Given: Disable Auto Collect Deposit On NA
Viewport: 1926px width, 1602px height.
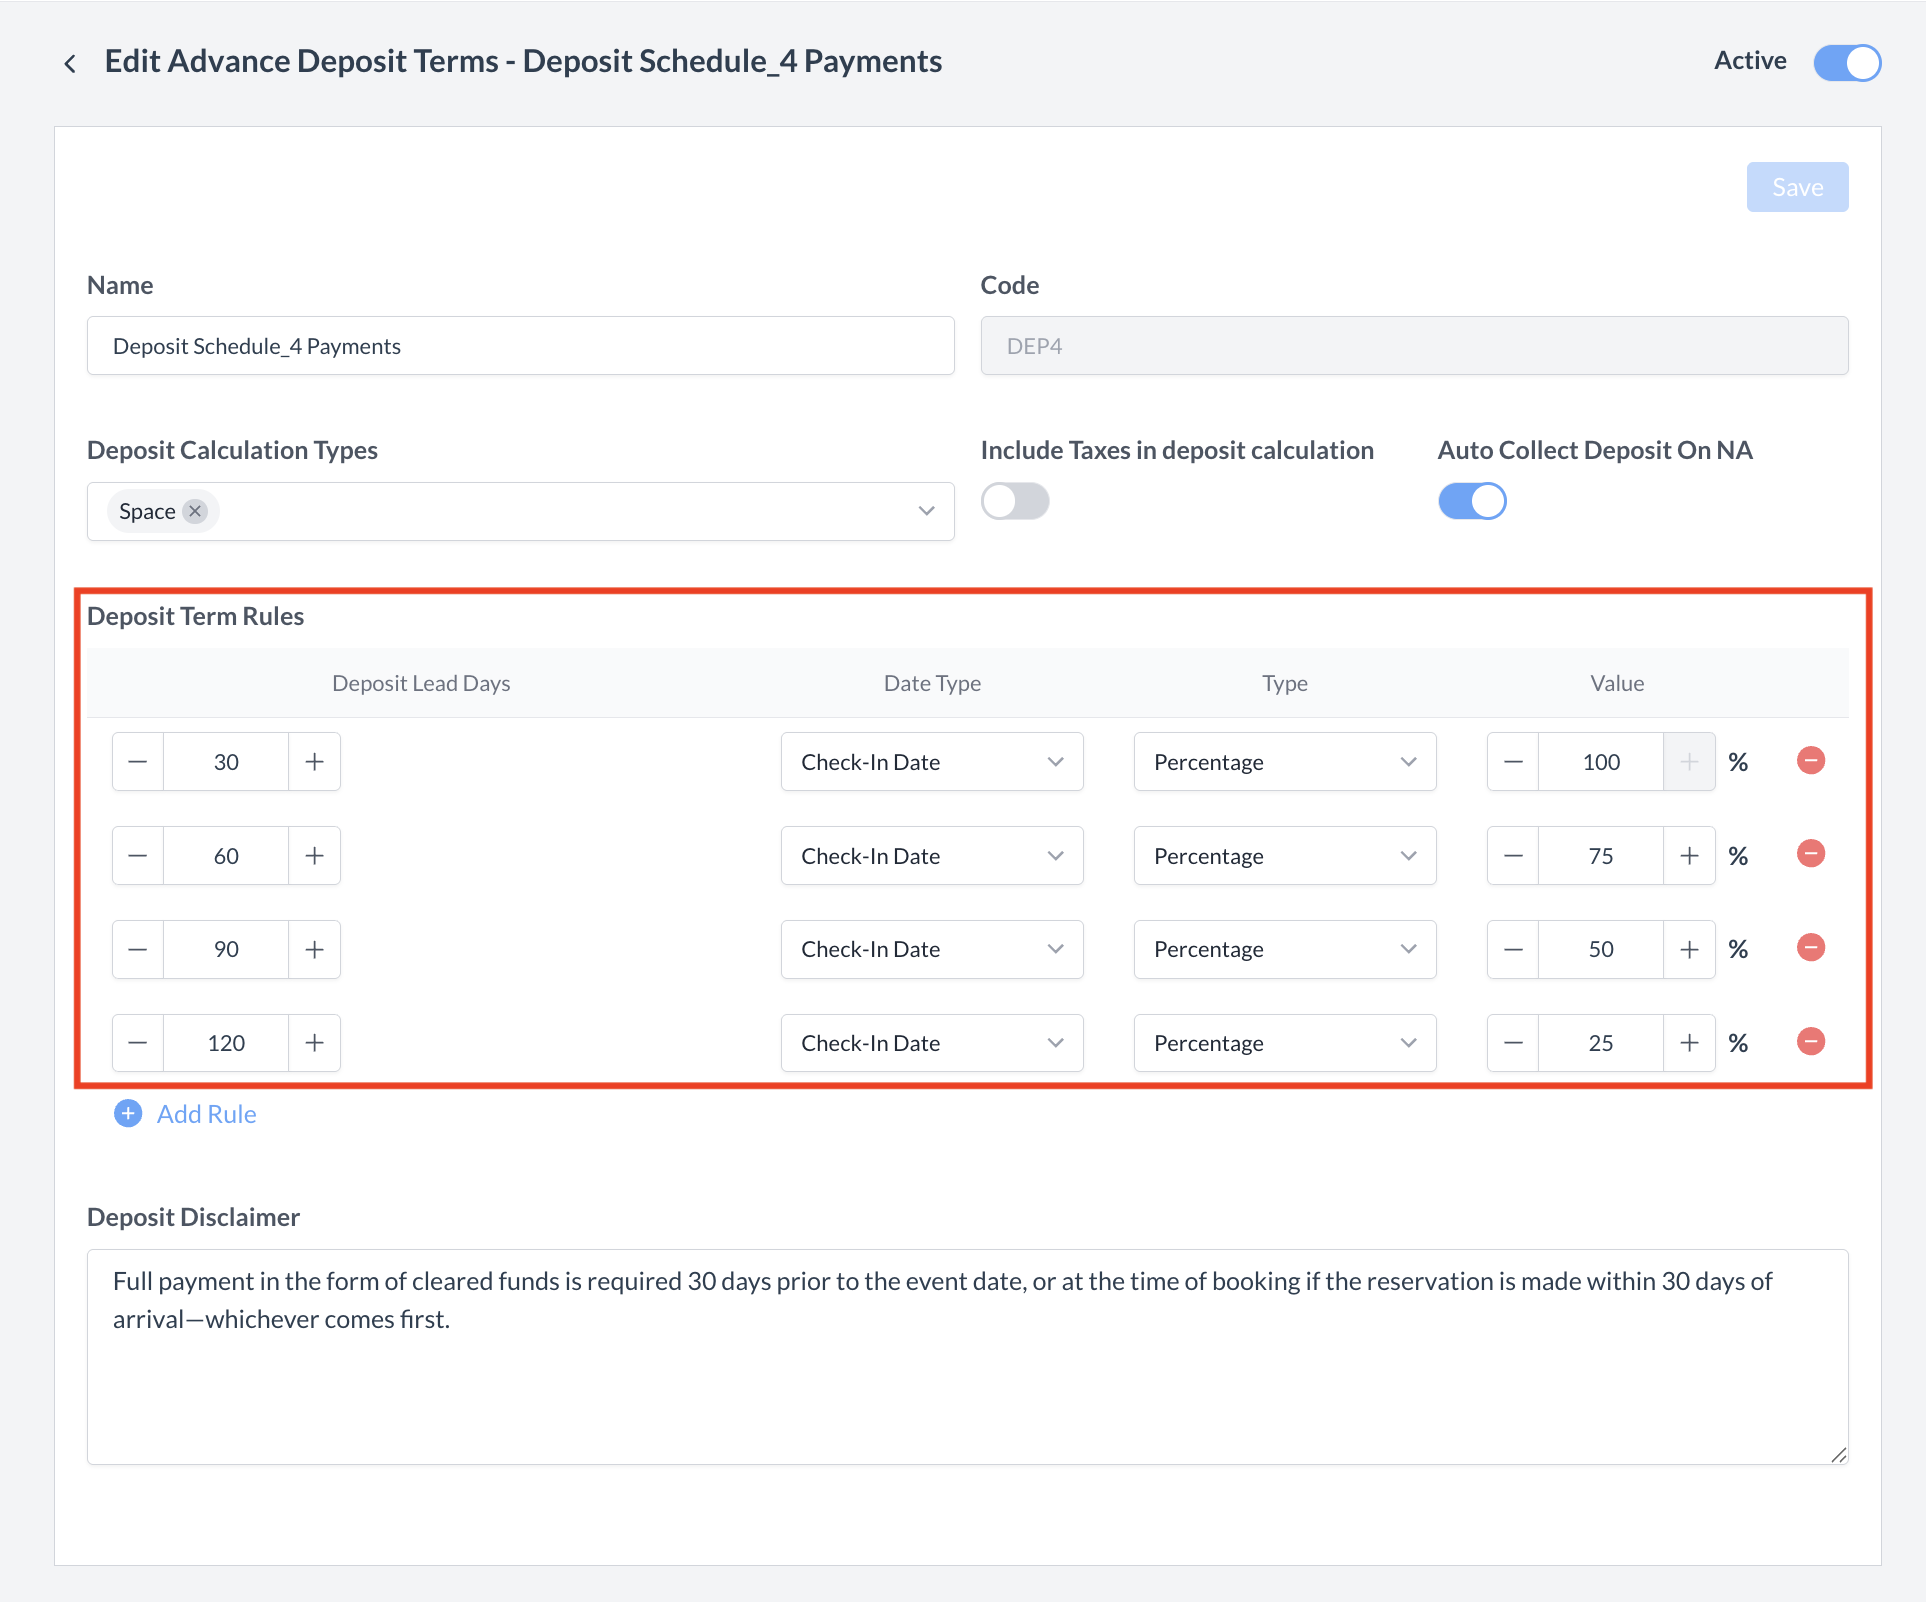Looking at the screenshot, I should [1471, 501].
